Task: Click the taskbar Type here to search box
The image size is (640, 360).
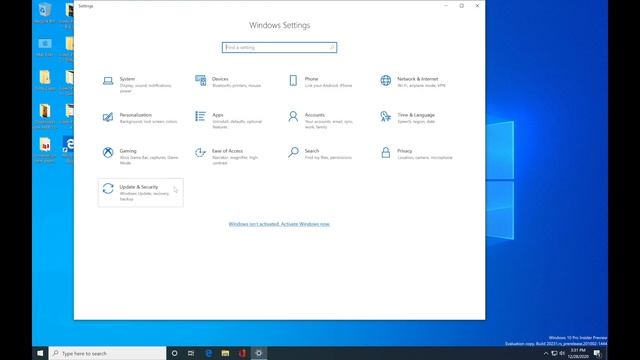Action: pos(107,353)
